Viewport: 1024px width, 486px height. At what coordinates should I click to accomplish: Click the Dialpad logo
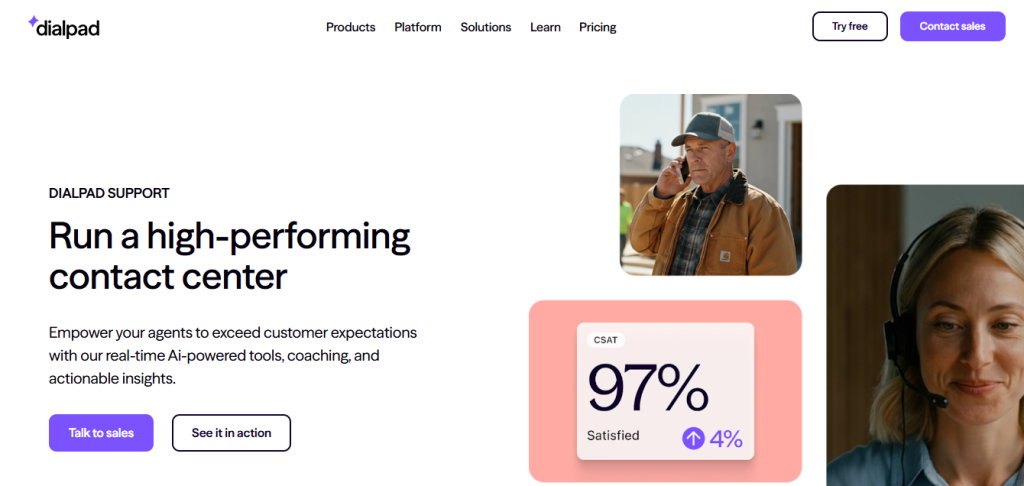click(64, 27)
